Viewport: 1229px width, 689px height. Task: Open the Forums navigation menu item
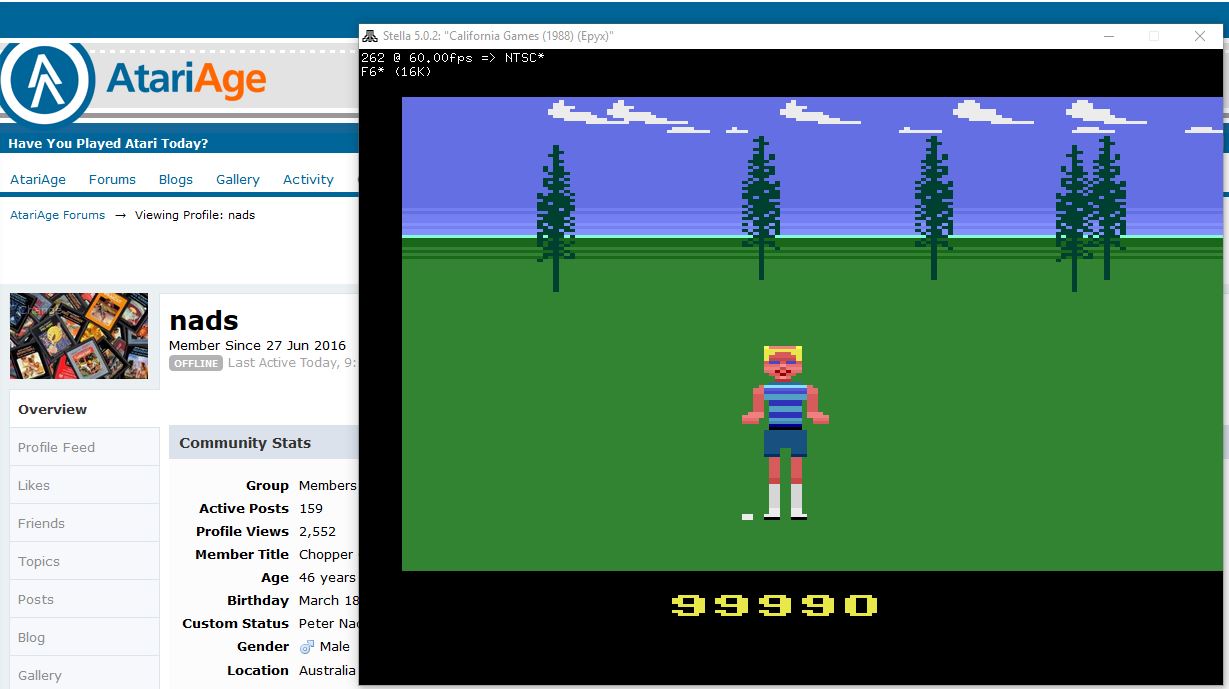[112, 180]
